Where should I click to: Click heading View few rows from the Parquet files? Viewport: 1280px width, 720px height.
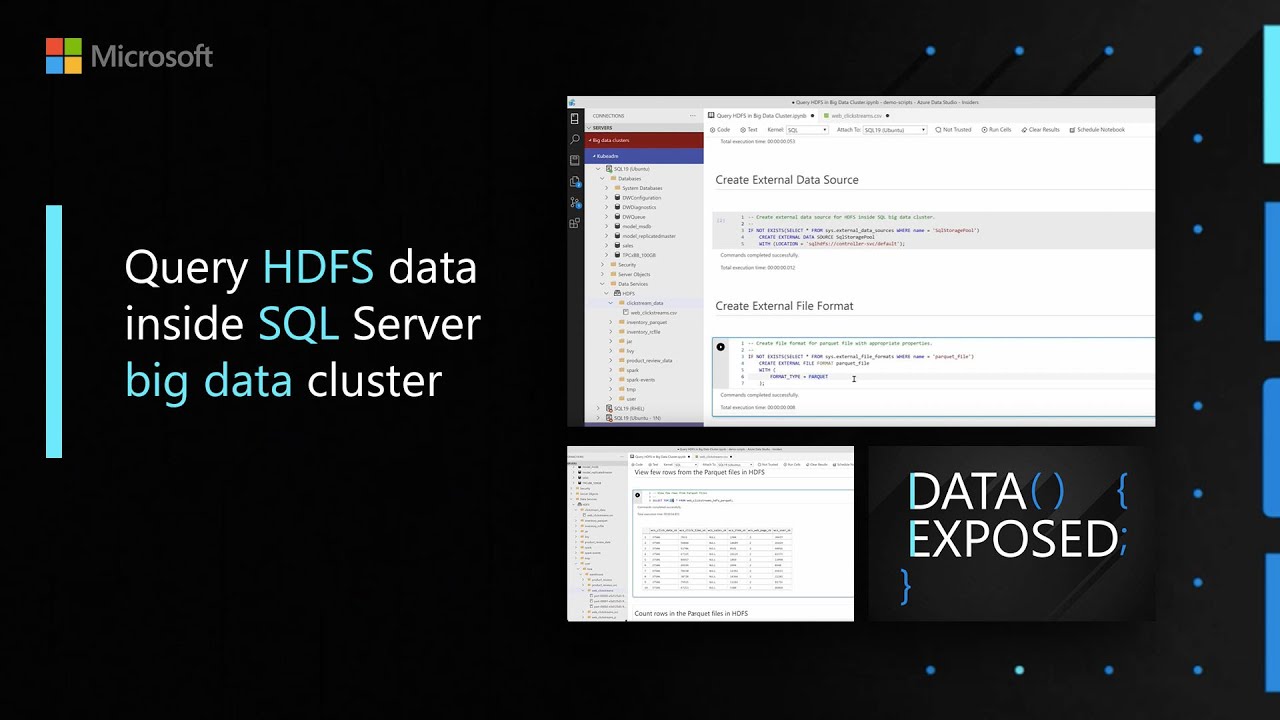[699, 472]
